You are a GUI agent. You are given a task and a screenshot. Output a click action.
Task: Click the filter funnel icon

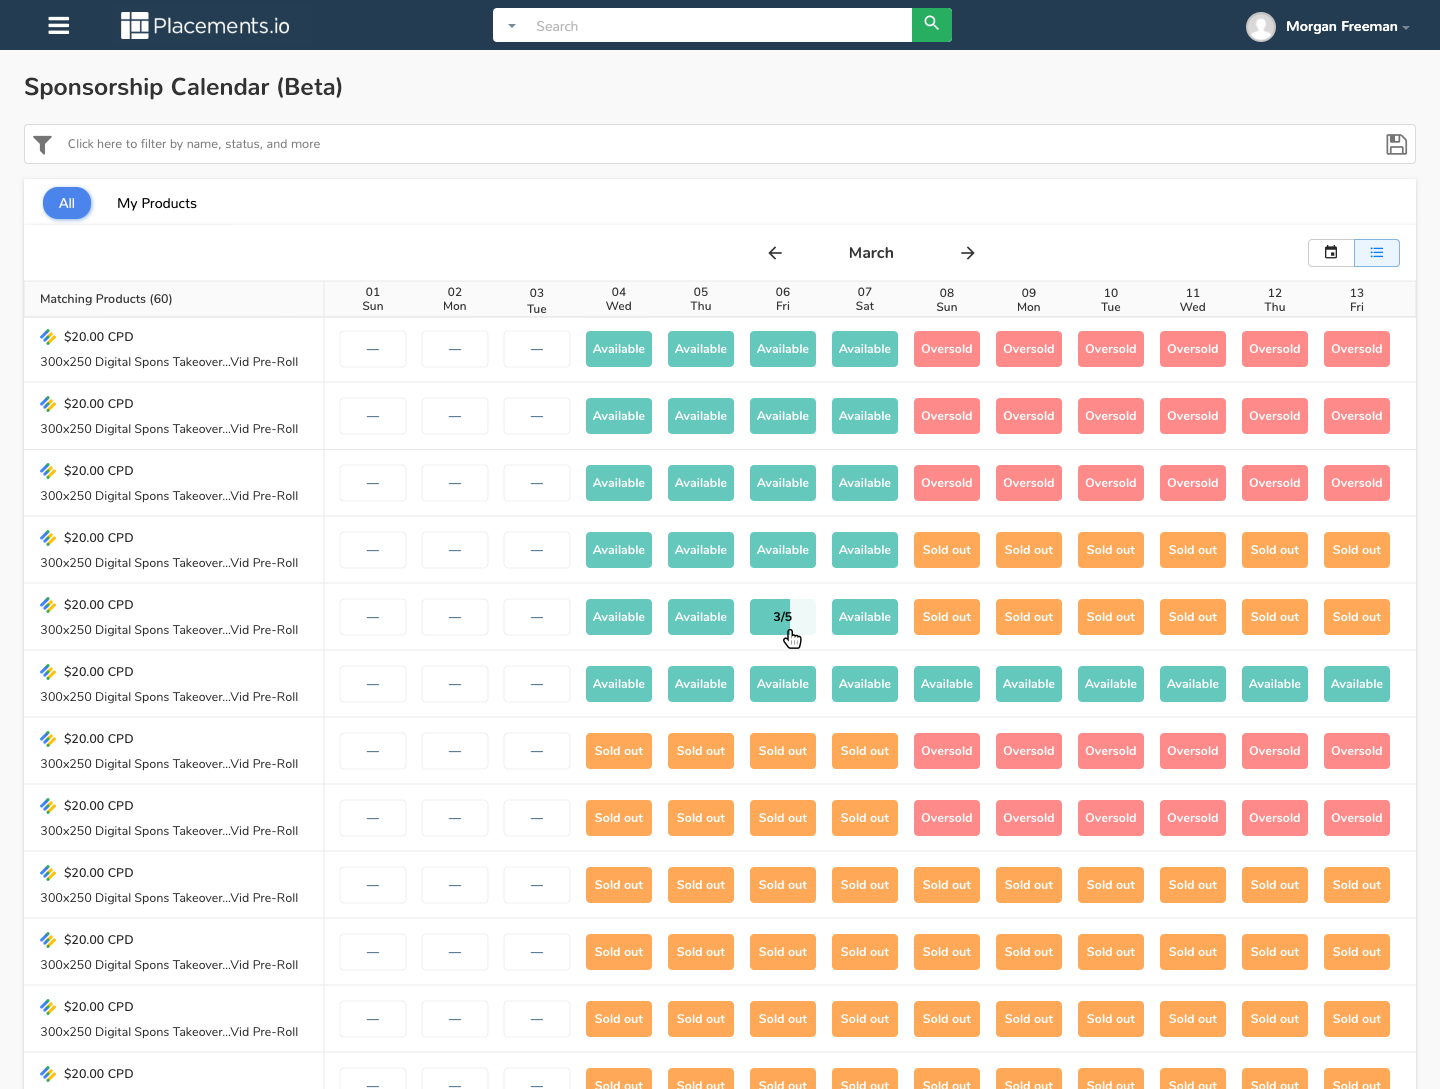[43, 145]
